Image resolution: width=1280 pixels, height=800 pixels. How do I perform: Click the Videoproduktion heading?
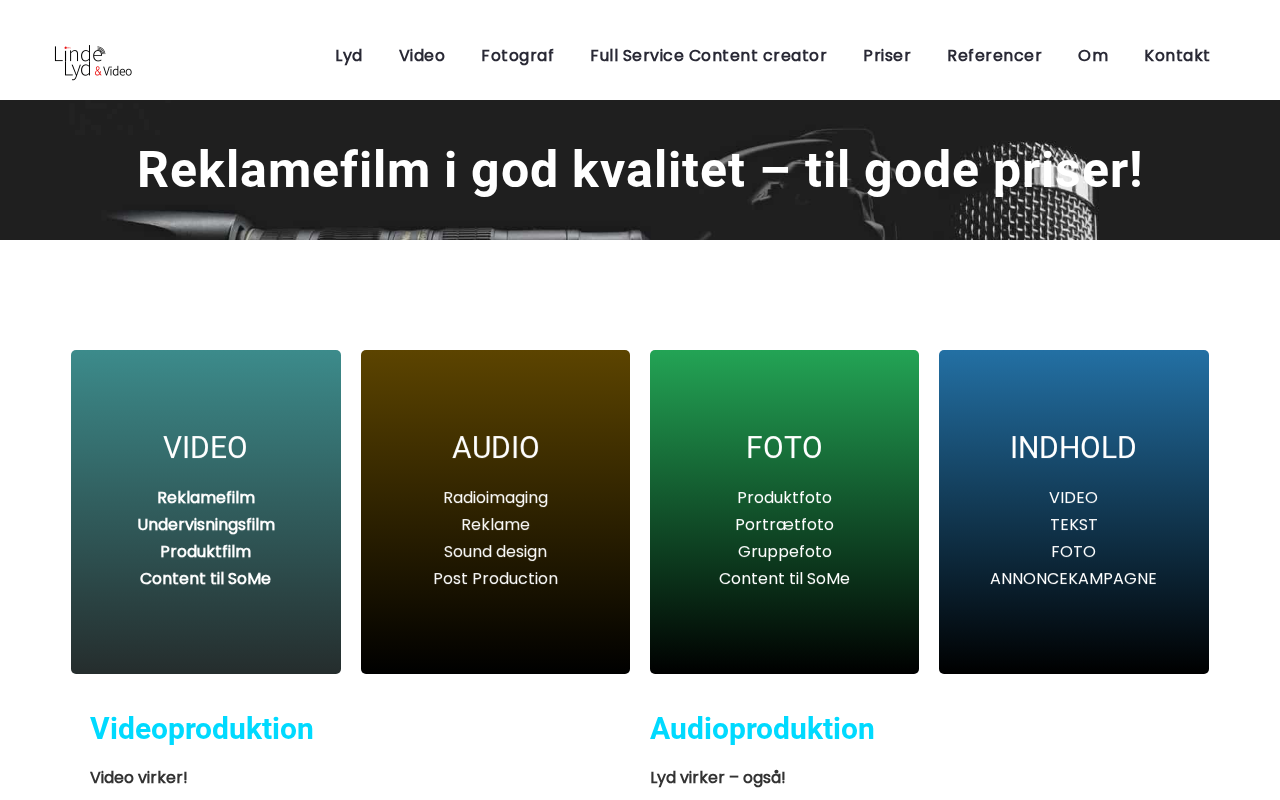click(202, 729)
